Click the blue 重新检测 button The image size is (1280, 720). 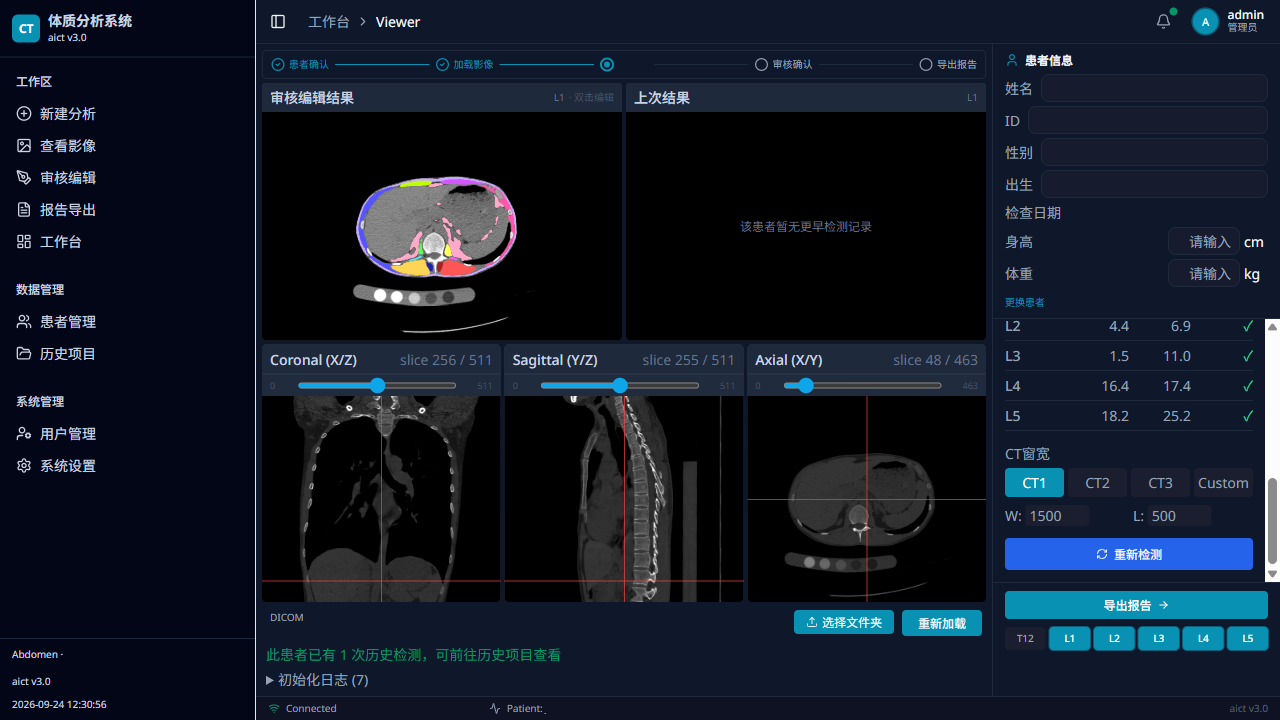click(1129, 554)
